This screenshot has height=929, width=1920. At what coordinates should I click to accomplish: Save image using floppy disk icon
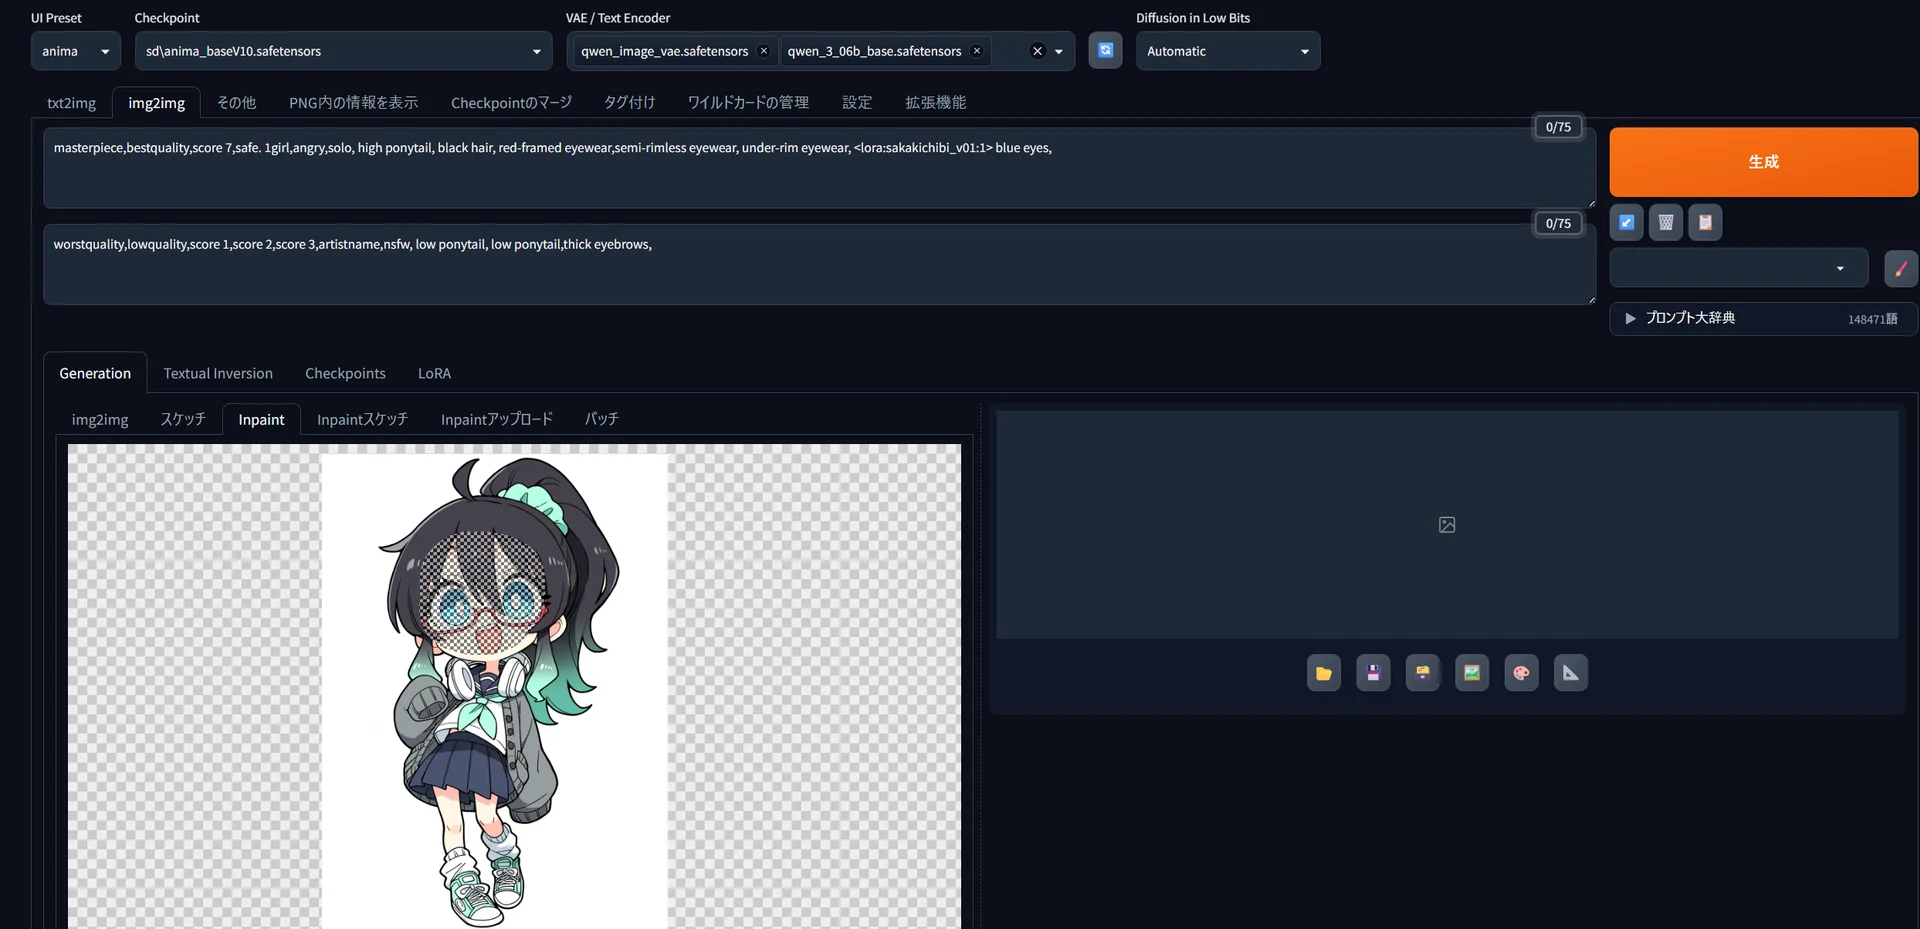1373,673
